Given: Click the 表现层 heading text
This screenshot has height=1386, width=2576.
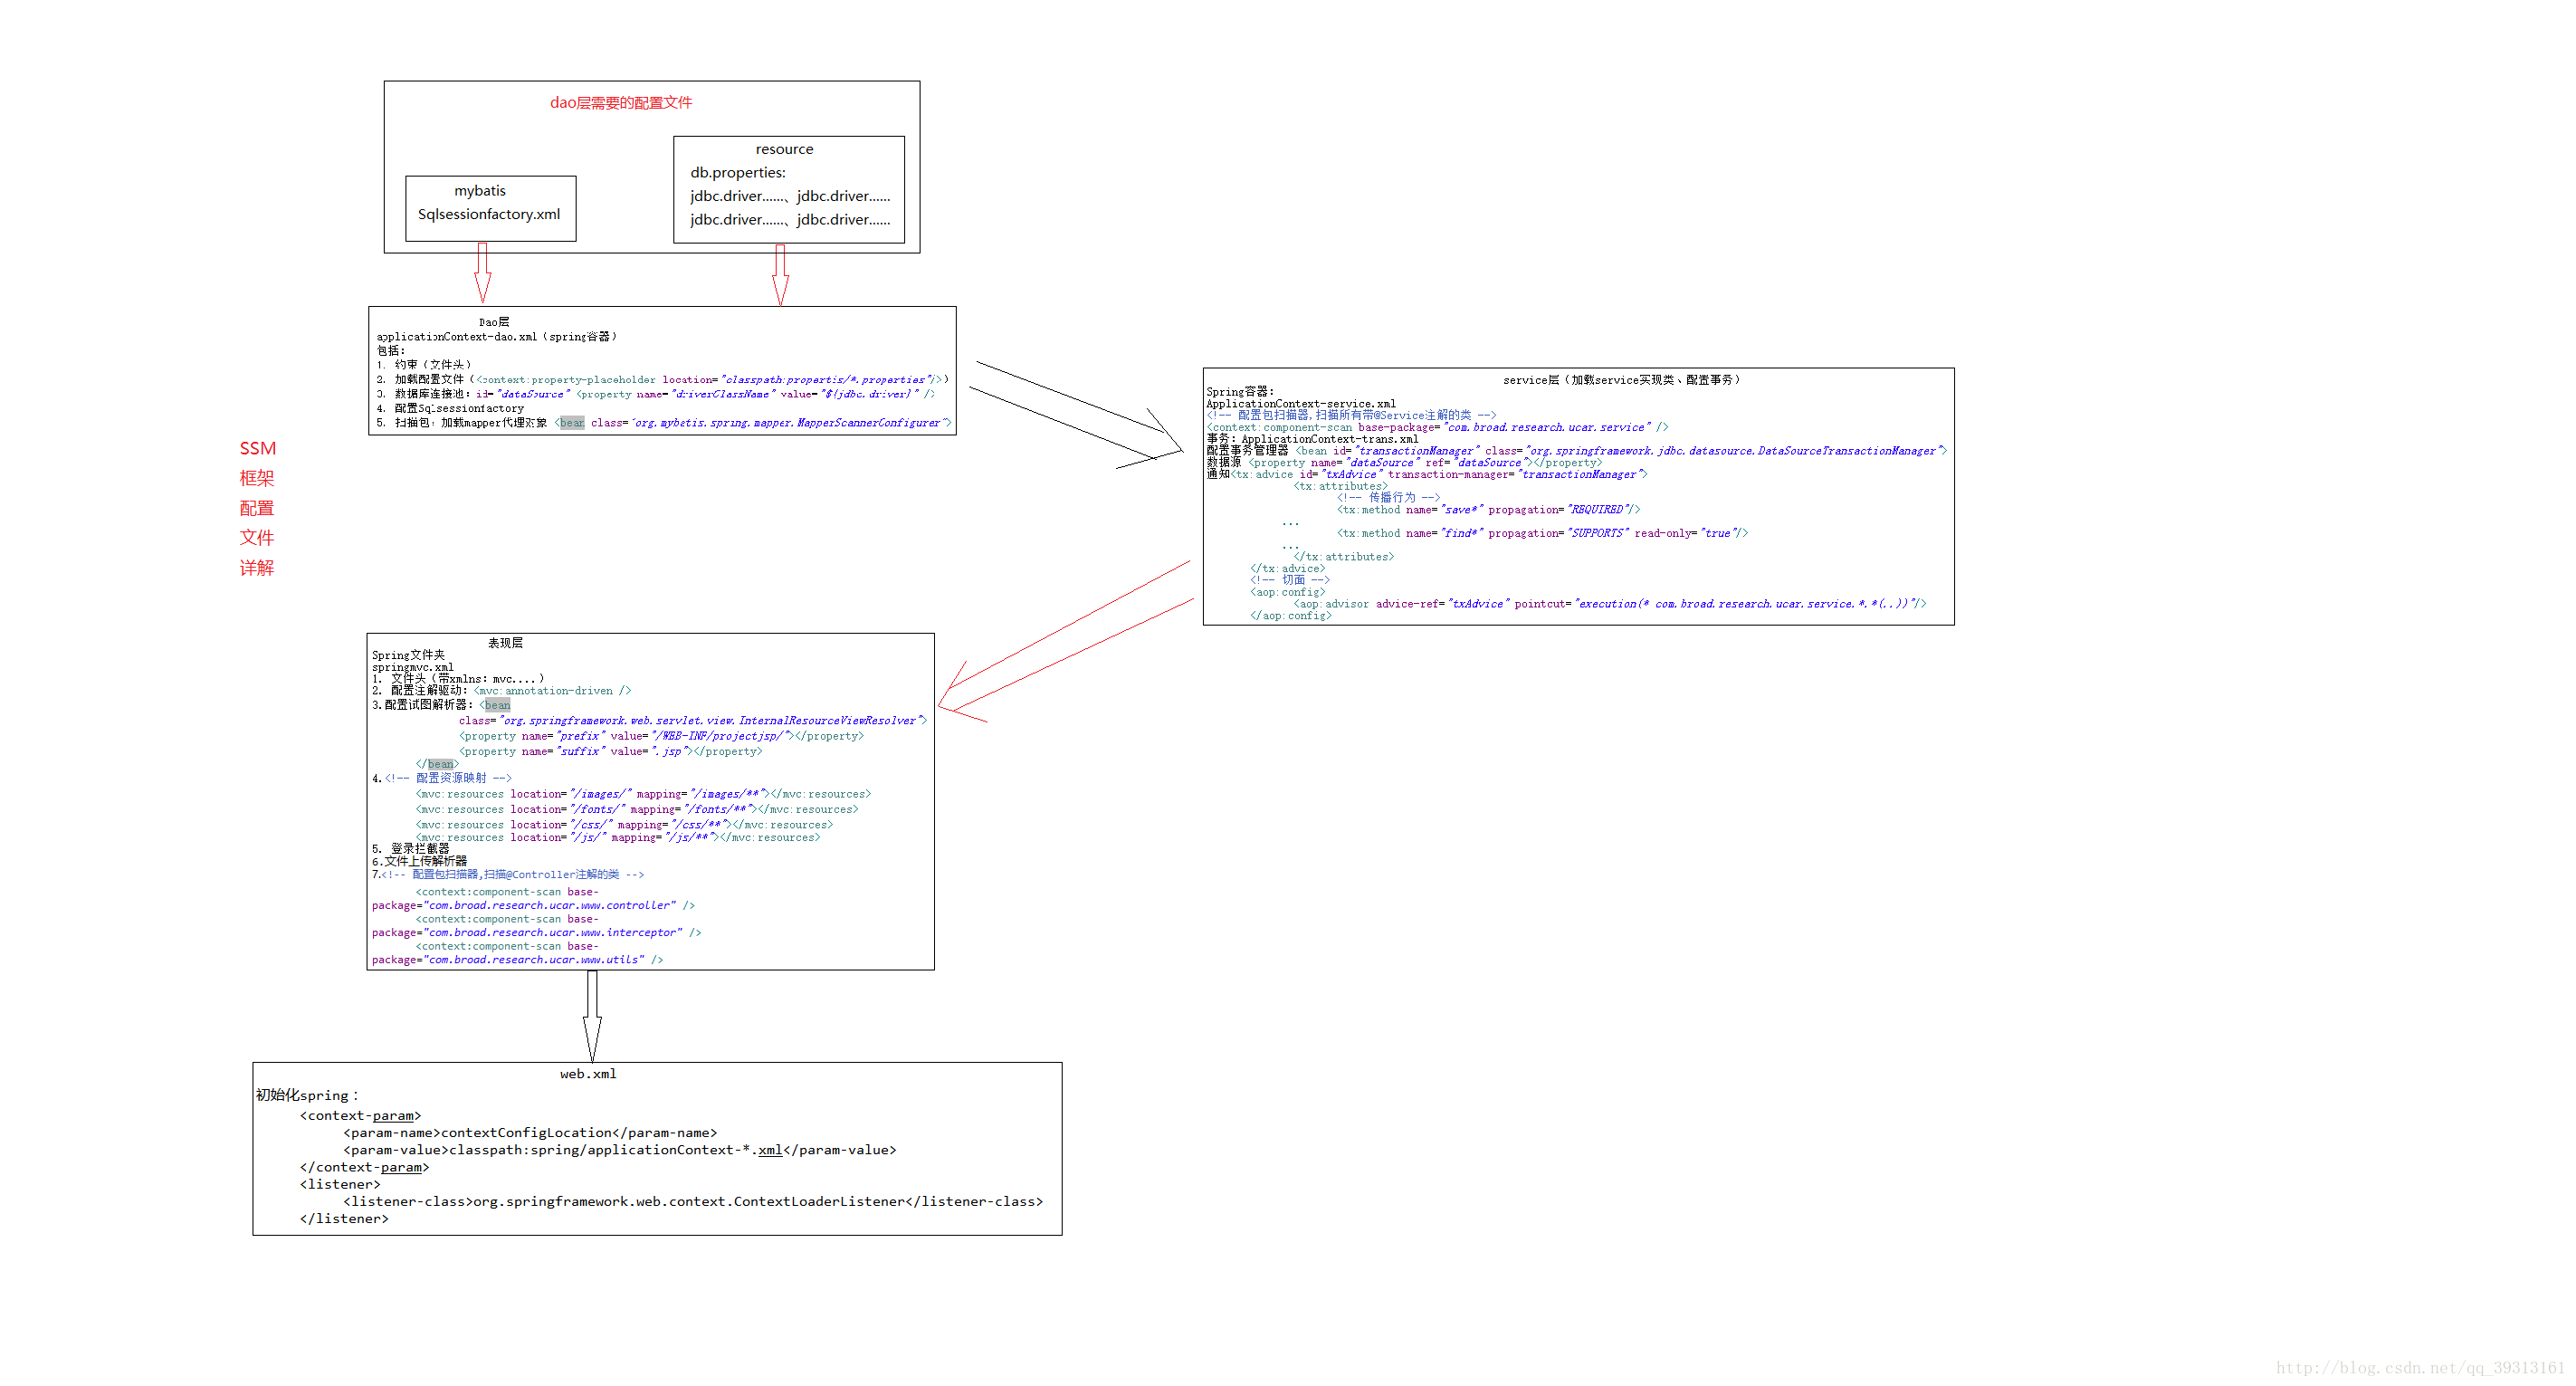Looking at the screenshot, I should point(505,643).
